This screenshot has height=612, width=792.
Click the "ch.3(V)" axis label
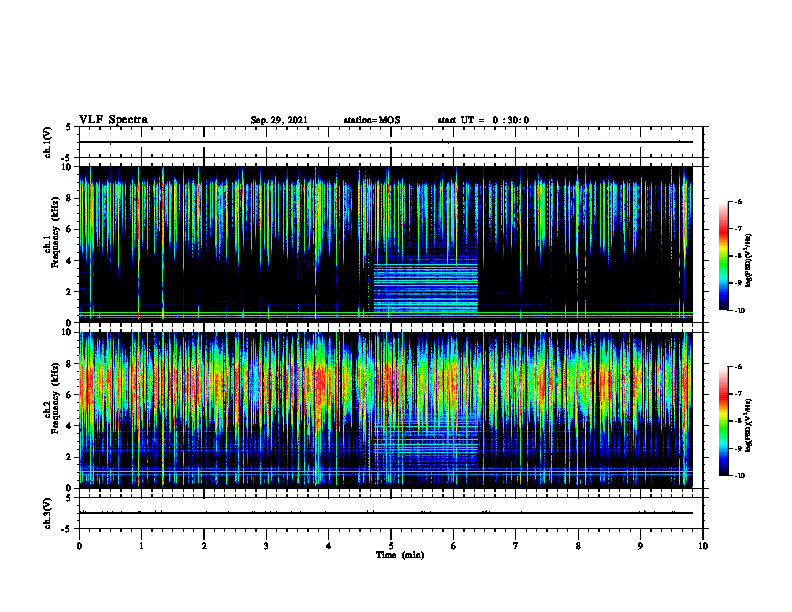(x=47, y=513)
